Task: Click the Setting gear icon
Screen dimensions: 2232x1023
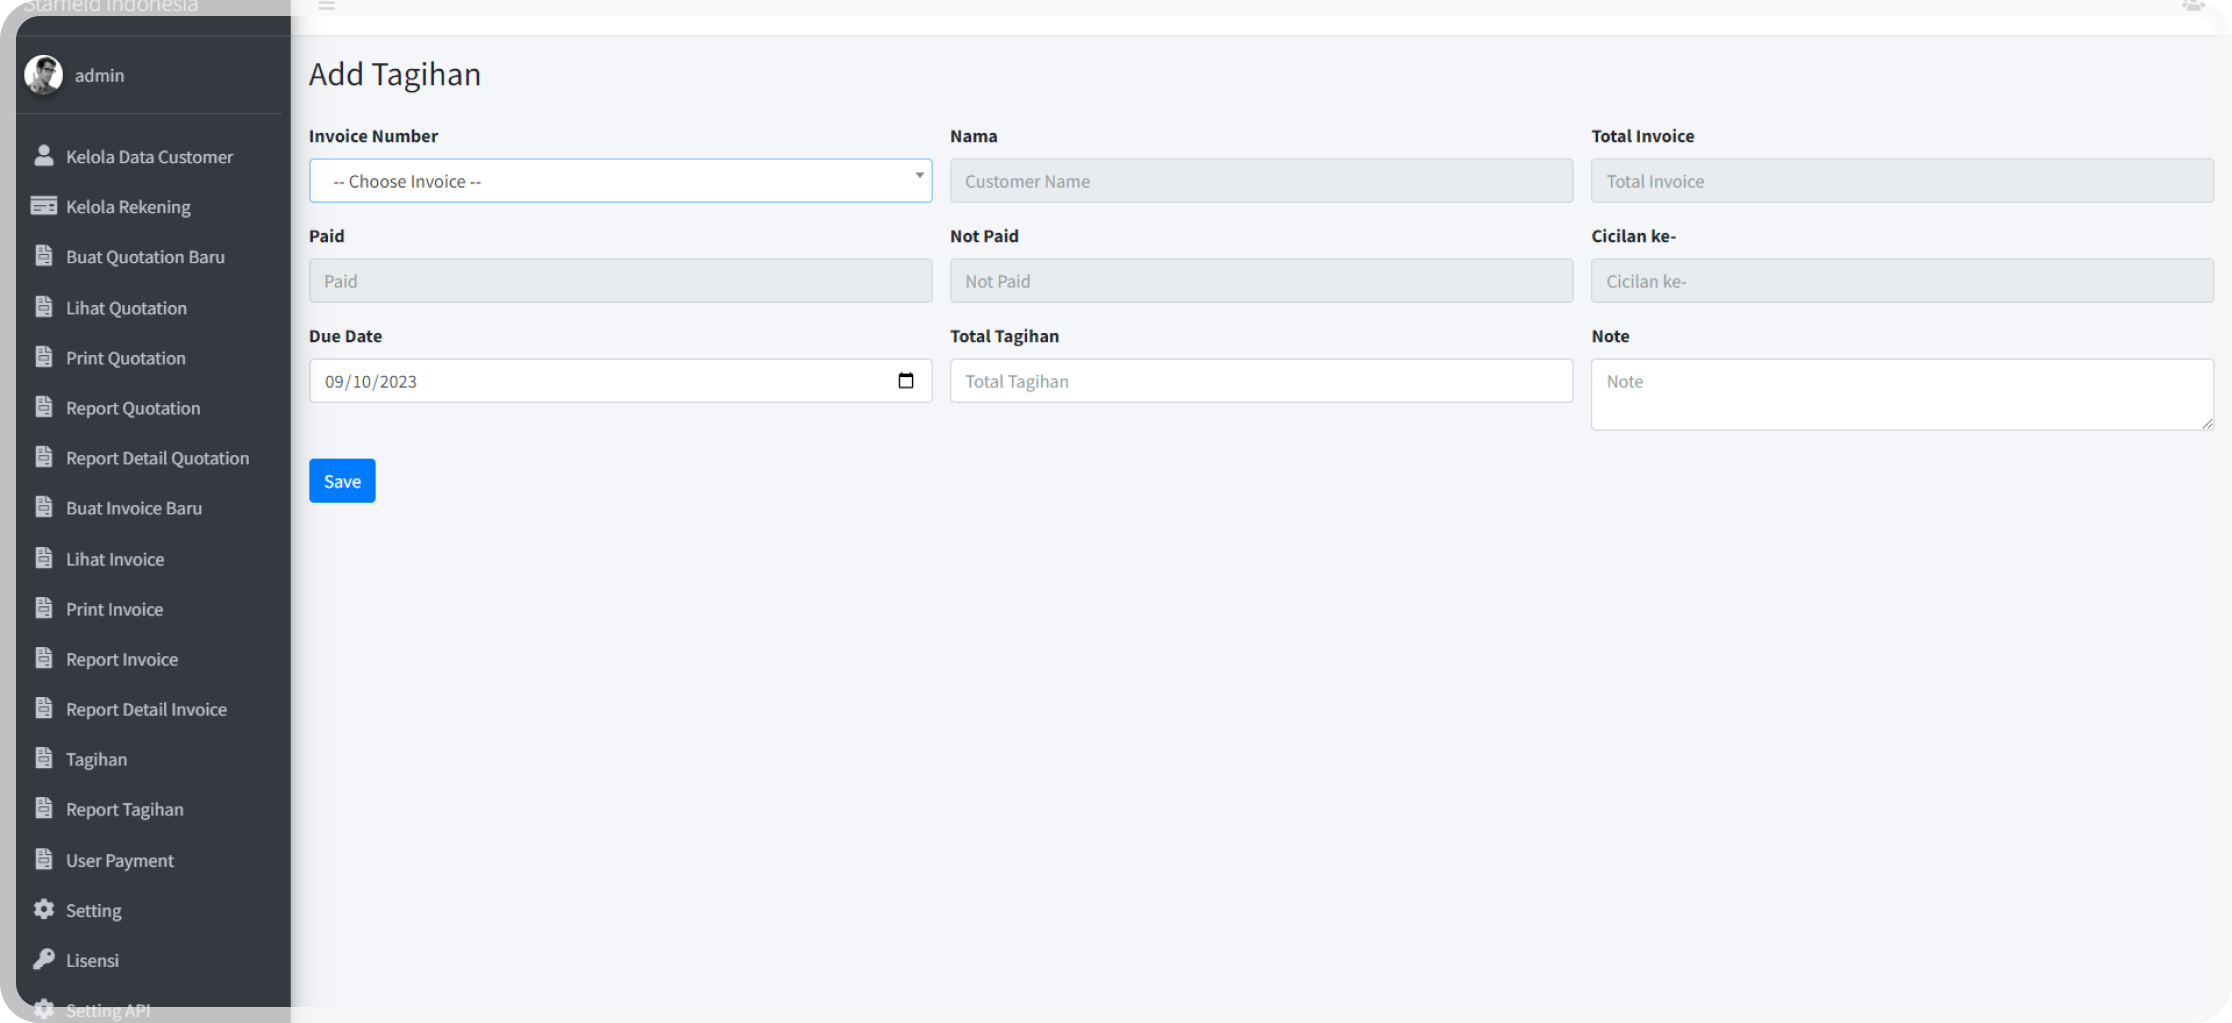Action: (43, 909)
